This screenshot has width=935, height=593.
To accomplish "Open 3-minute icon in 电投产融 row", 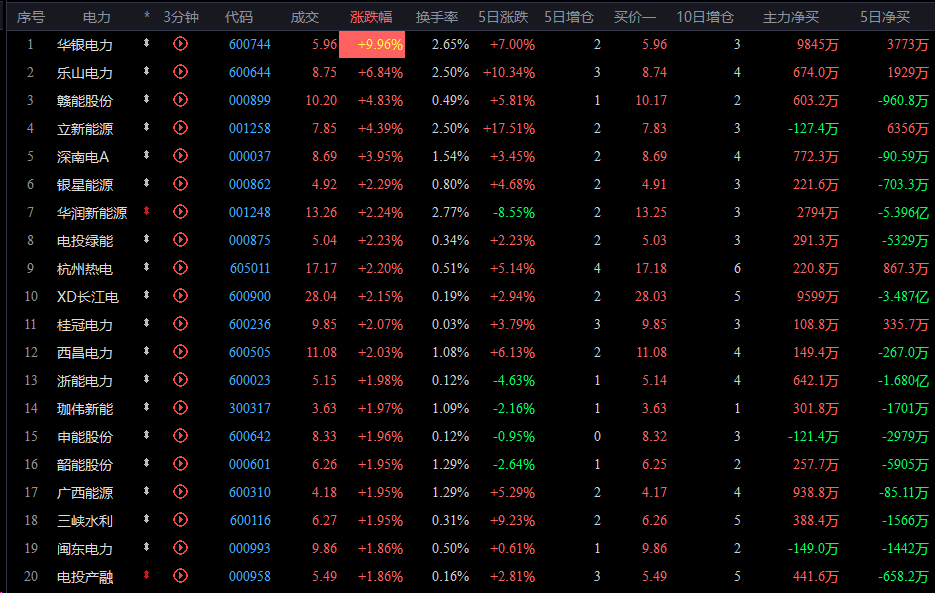I will coord(180,576).
